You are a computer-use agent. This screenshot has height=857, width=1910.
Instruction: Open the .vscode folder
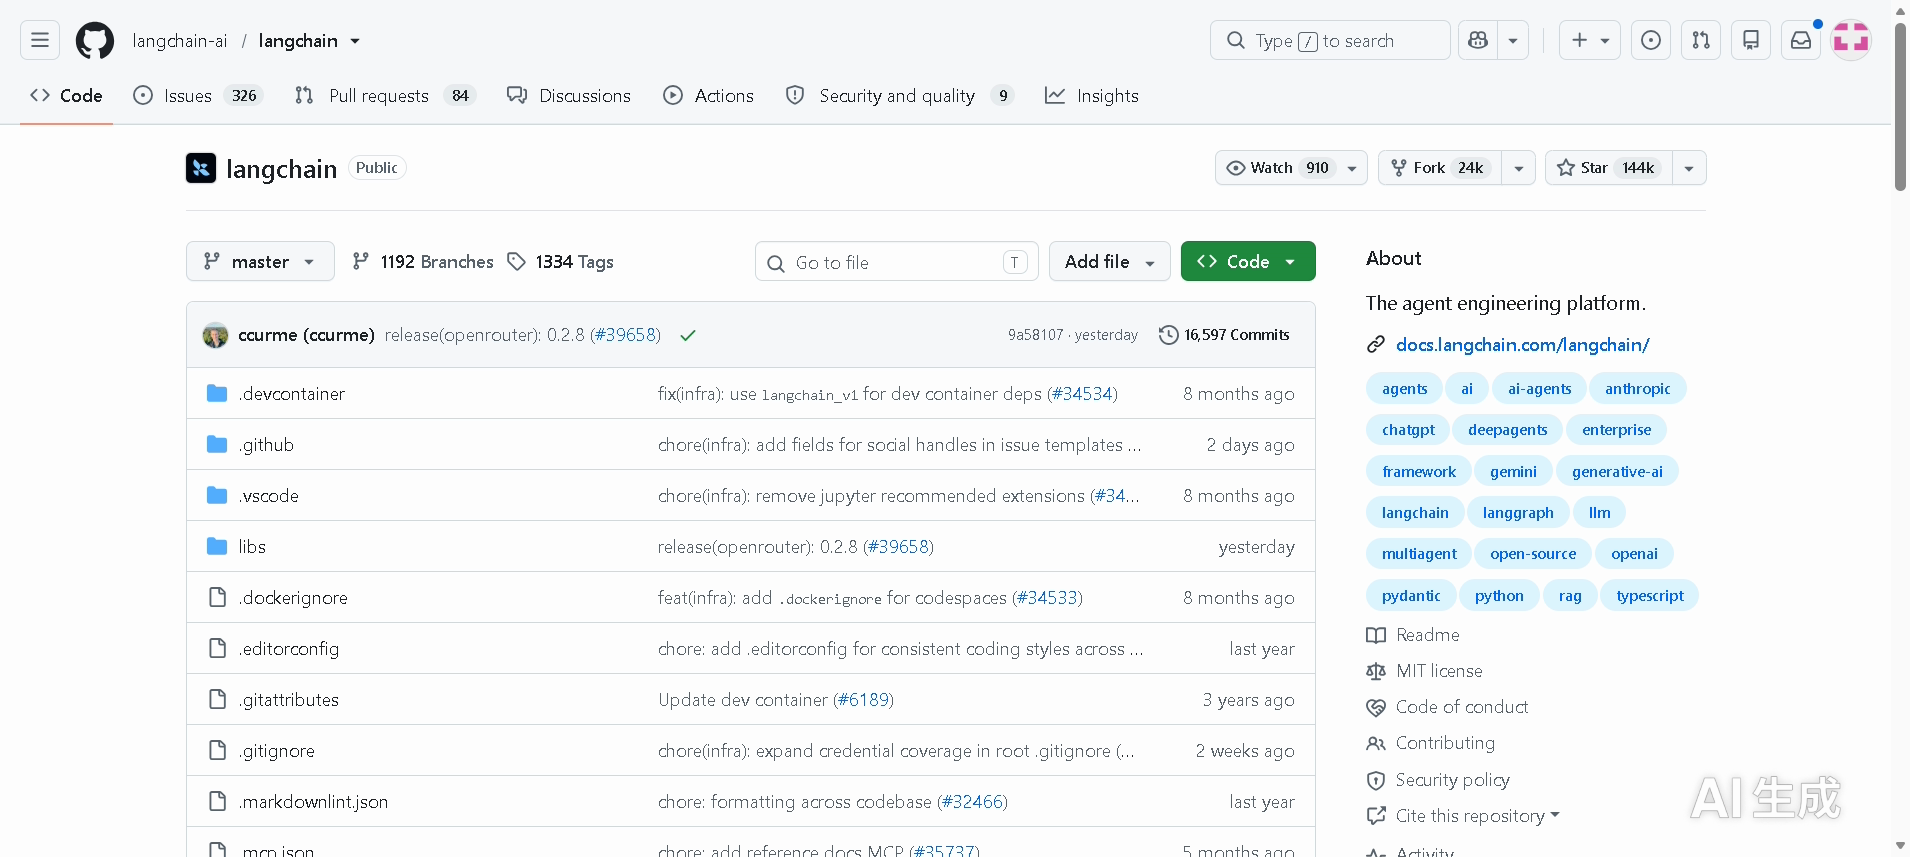tap(268, 496)
